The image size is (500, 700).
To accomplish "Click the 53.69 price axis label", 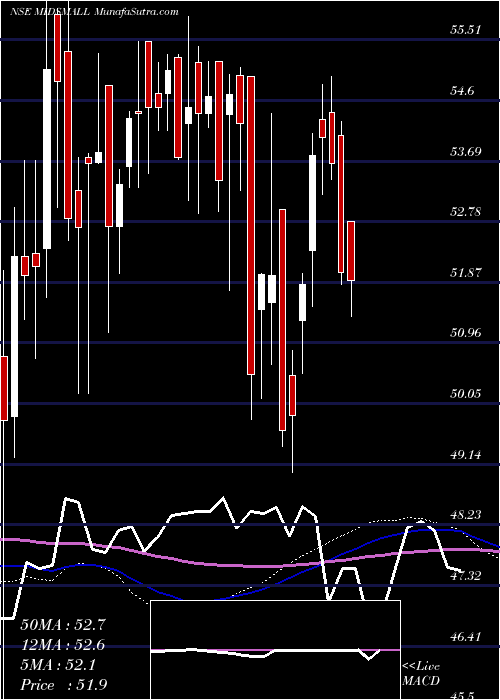I will click(466, 151).
